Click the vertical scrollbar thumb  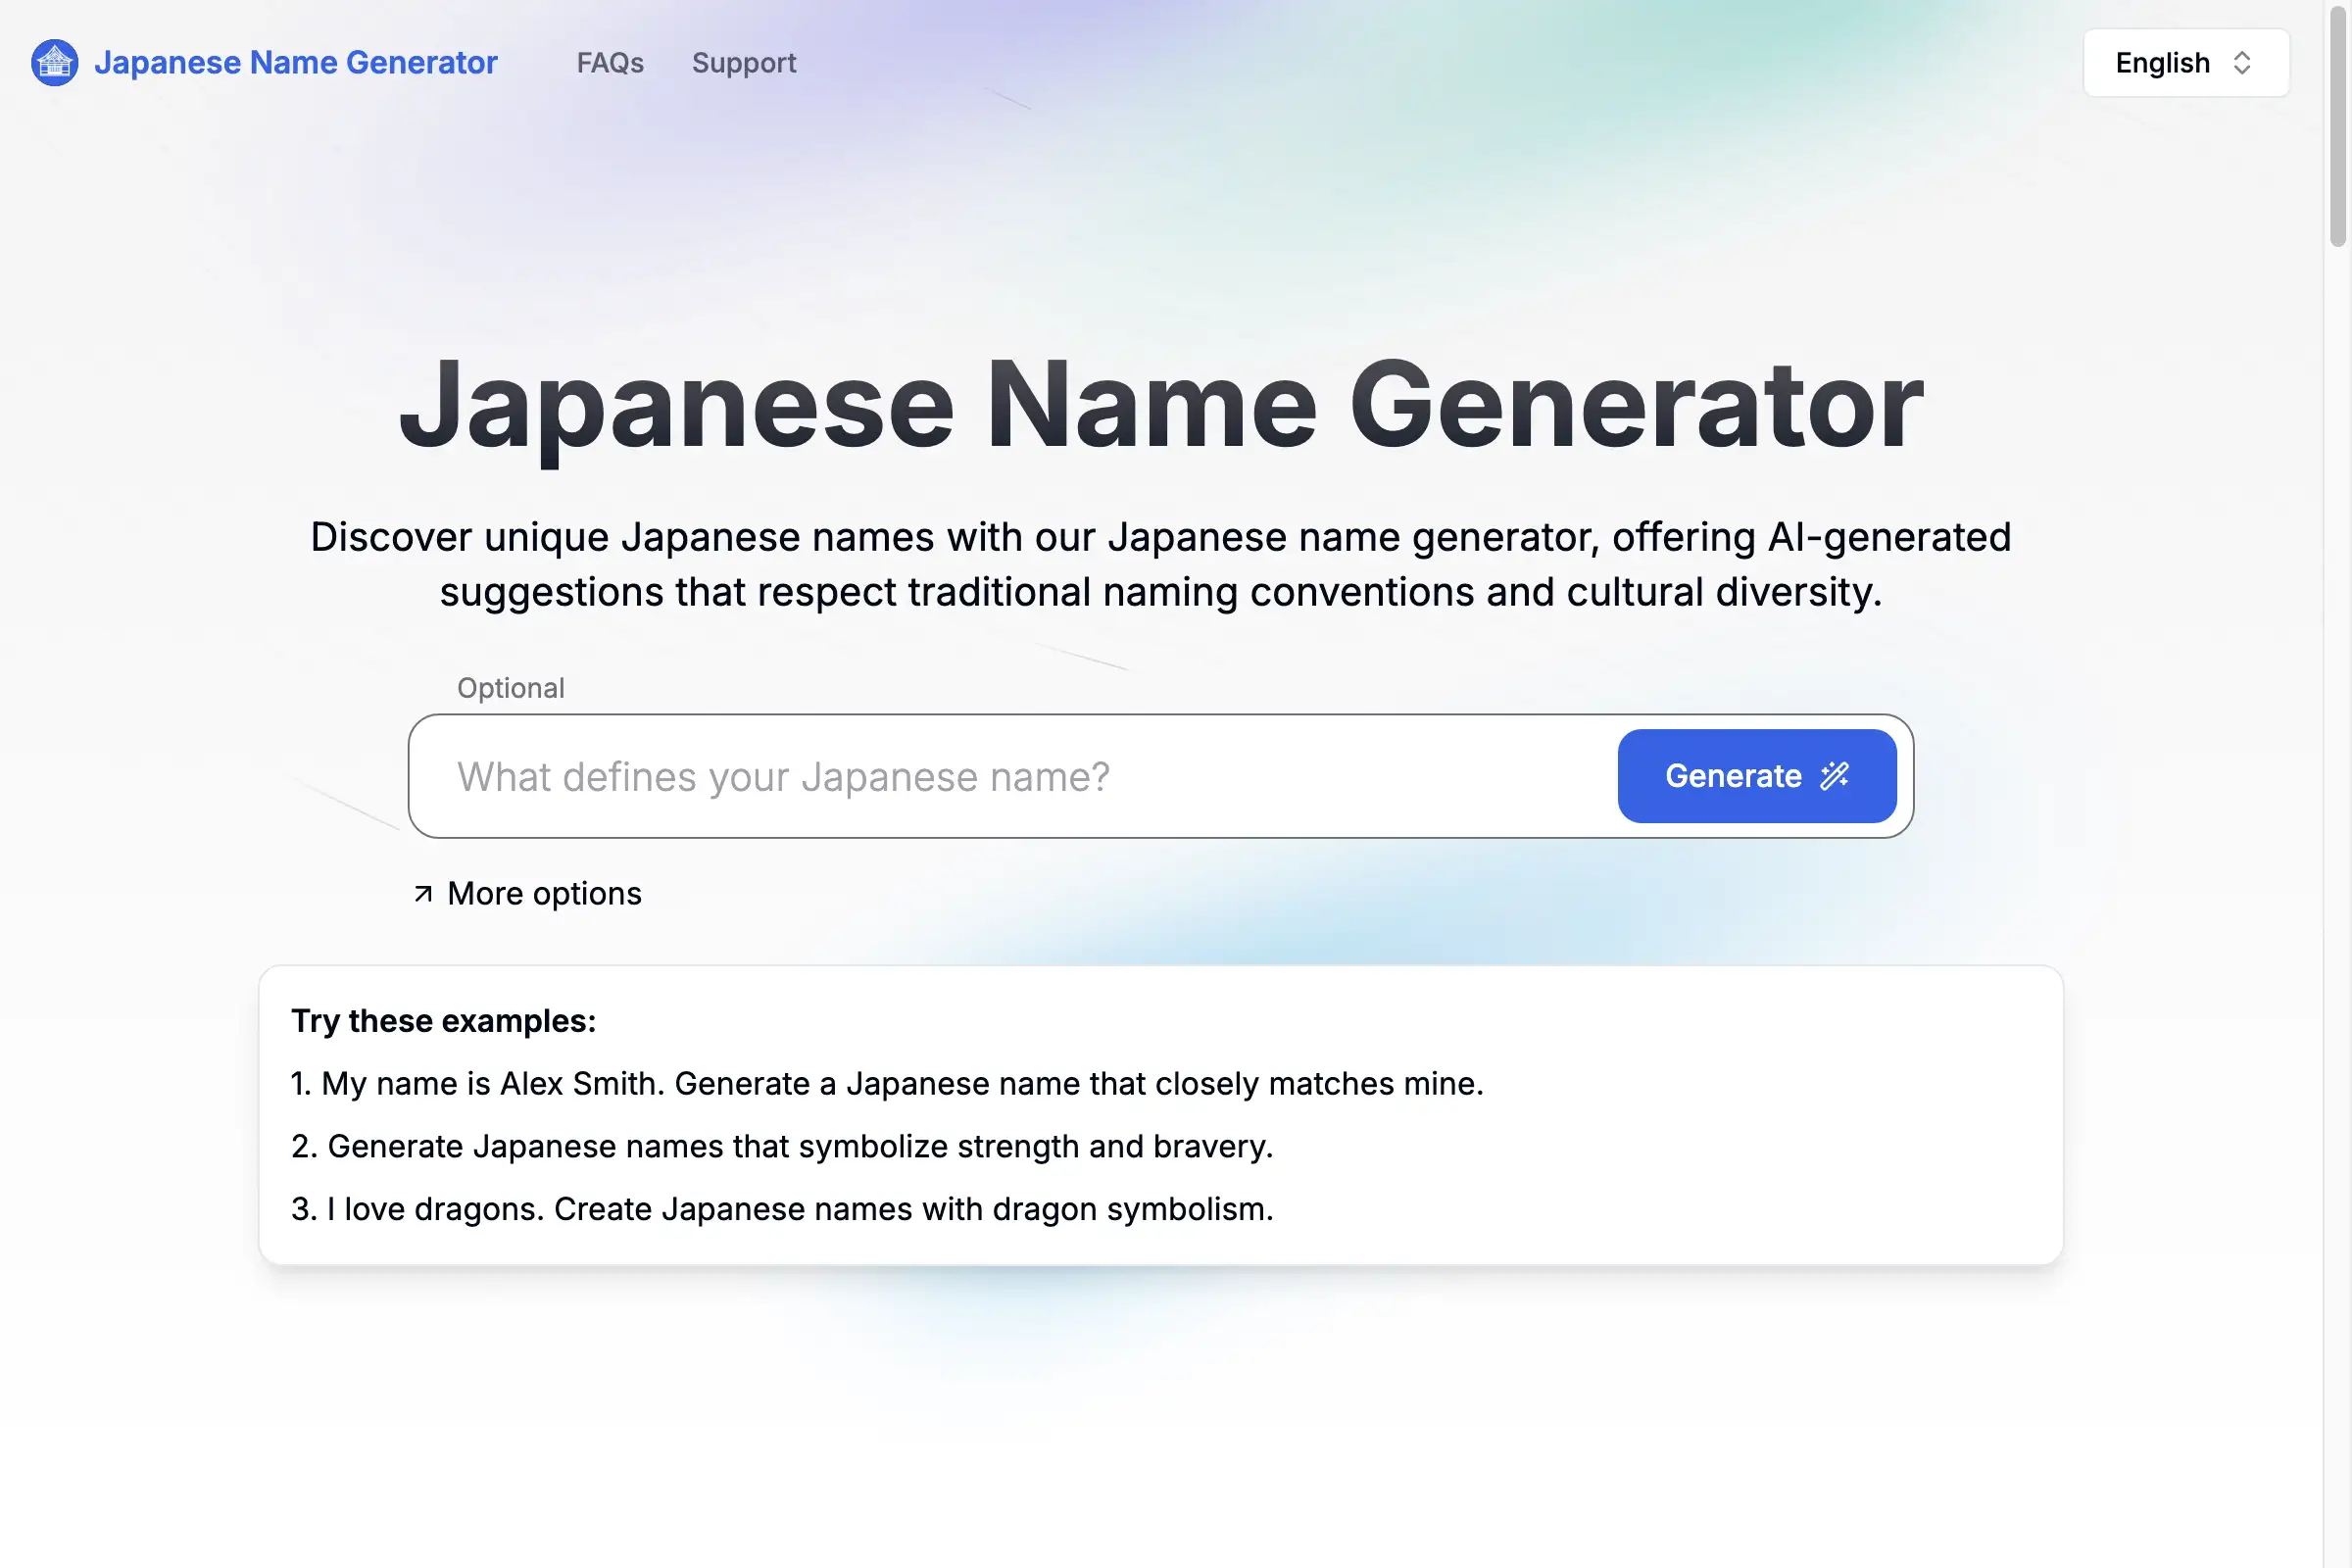(2337, 125)
